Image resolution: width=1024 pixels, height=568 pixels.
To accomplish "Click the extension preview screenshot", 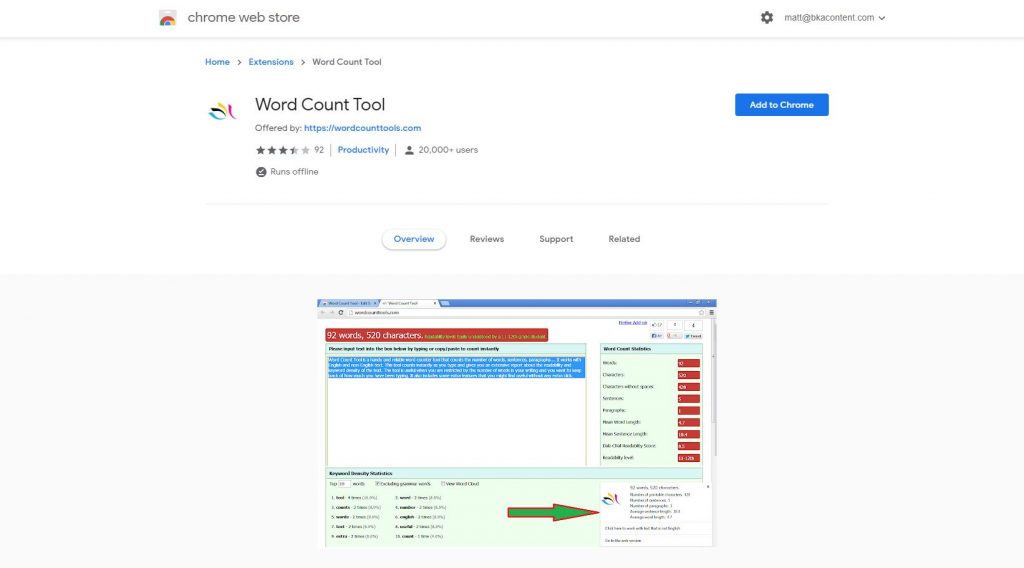I will (517, 423).
